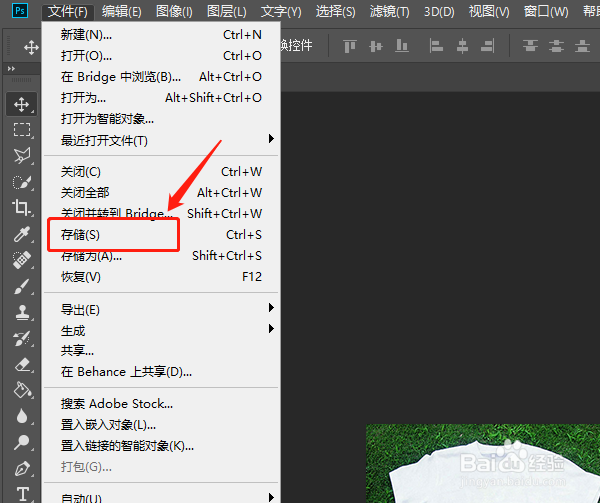The width and height of the screenshot is (600, 503).
Task: Click align top edges icon
Action: click(x=350, y=46)
